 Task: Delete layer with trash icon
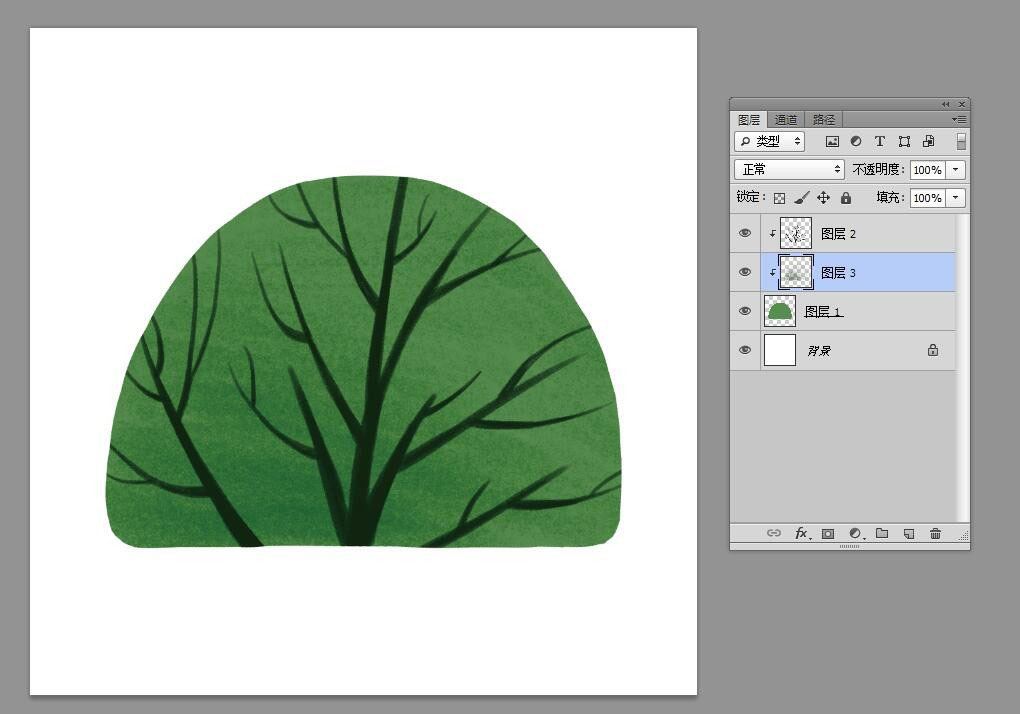(935, 534)
